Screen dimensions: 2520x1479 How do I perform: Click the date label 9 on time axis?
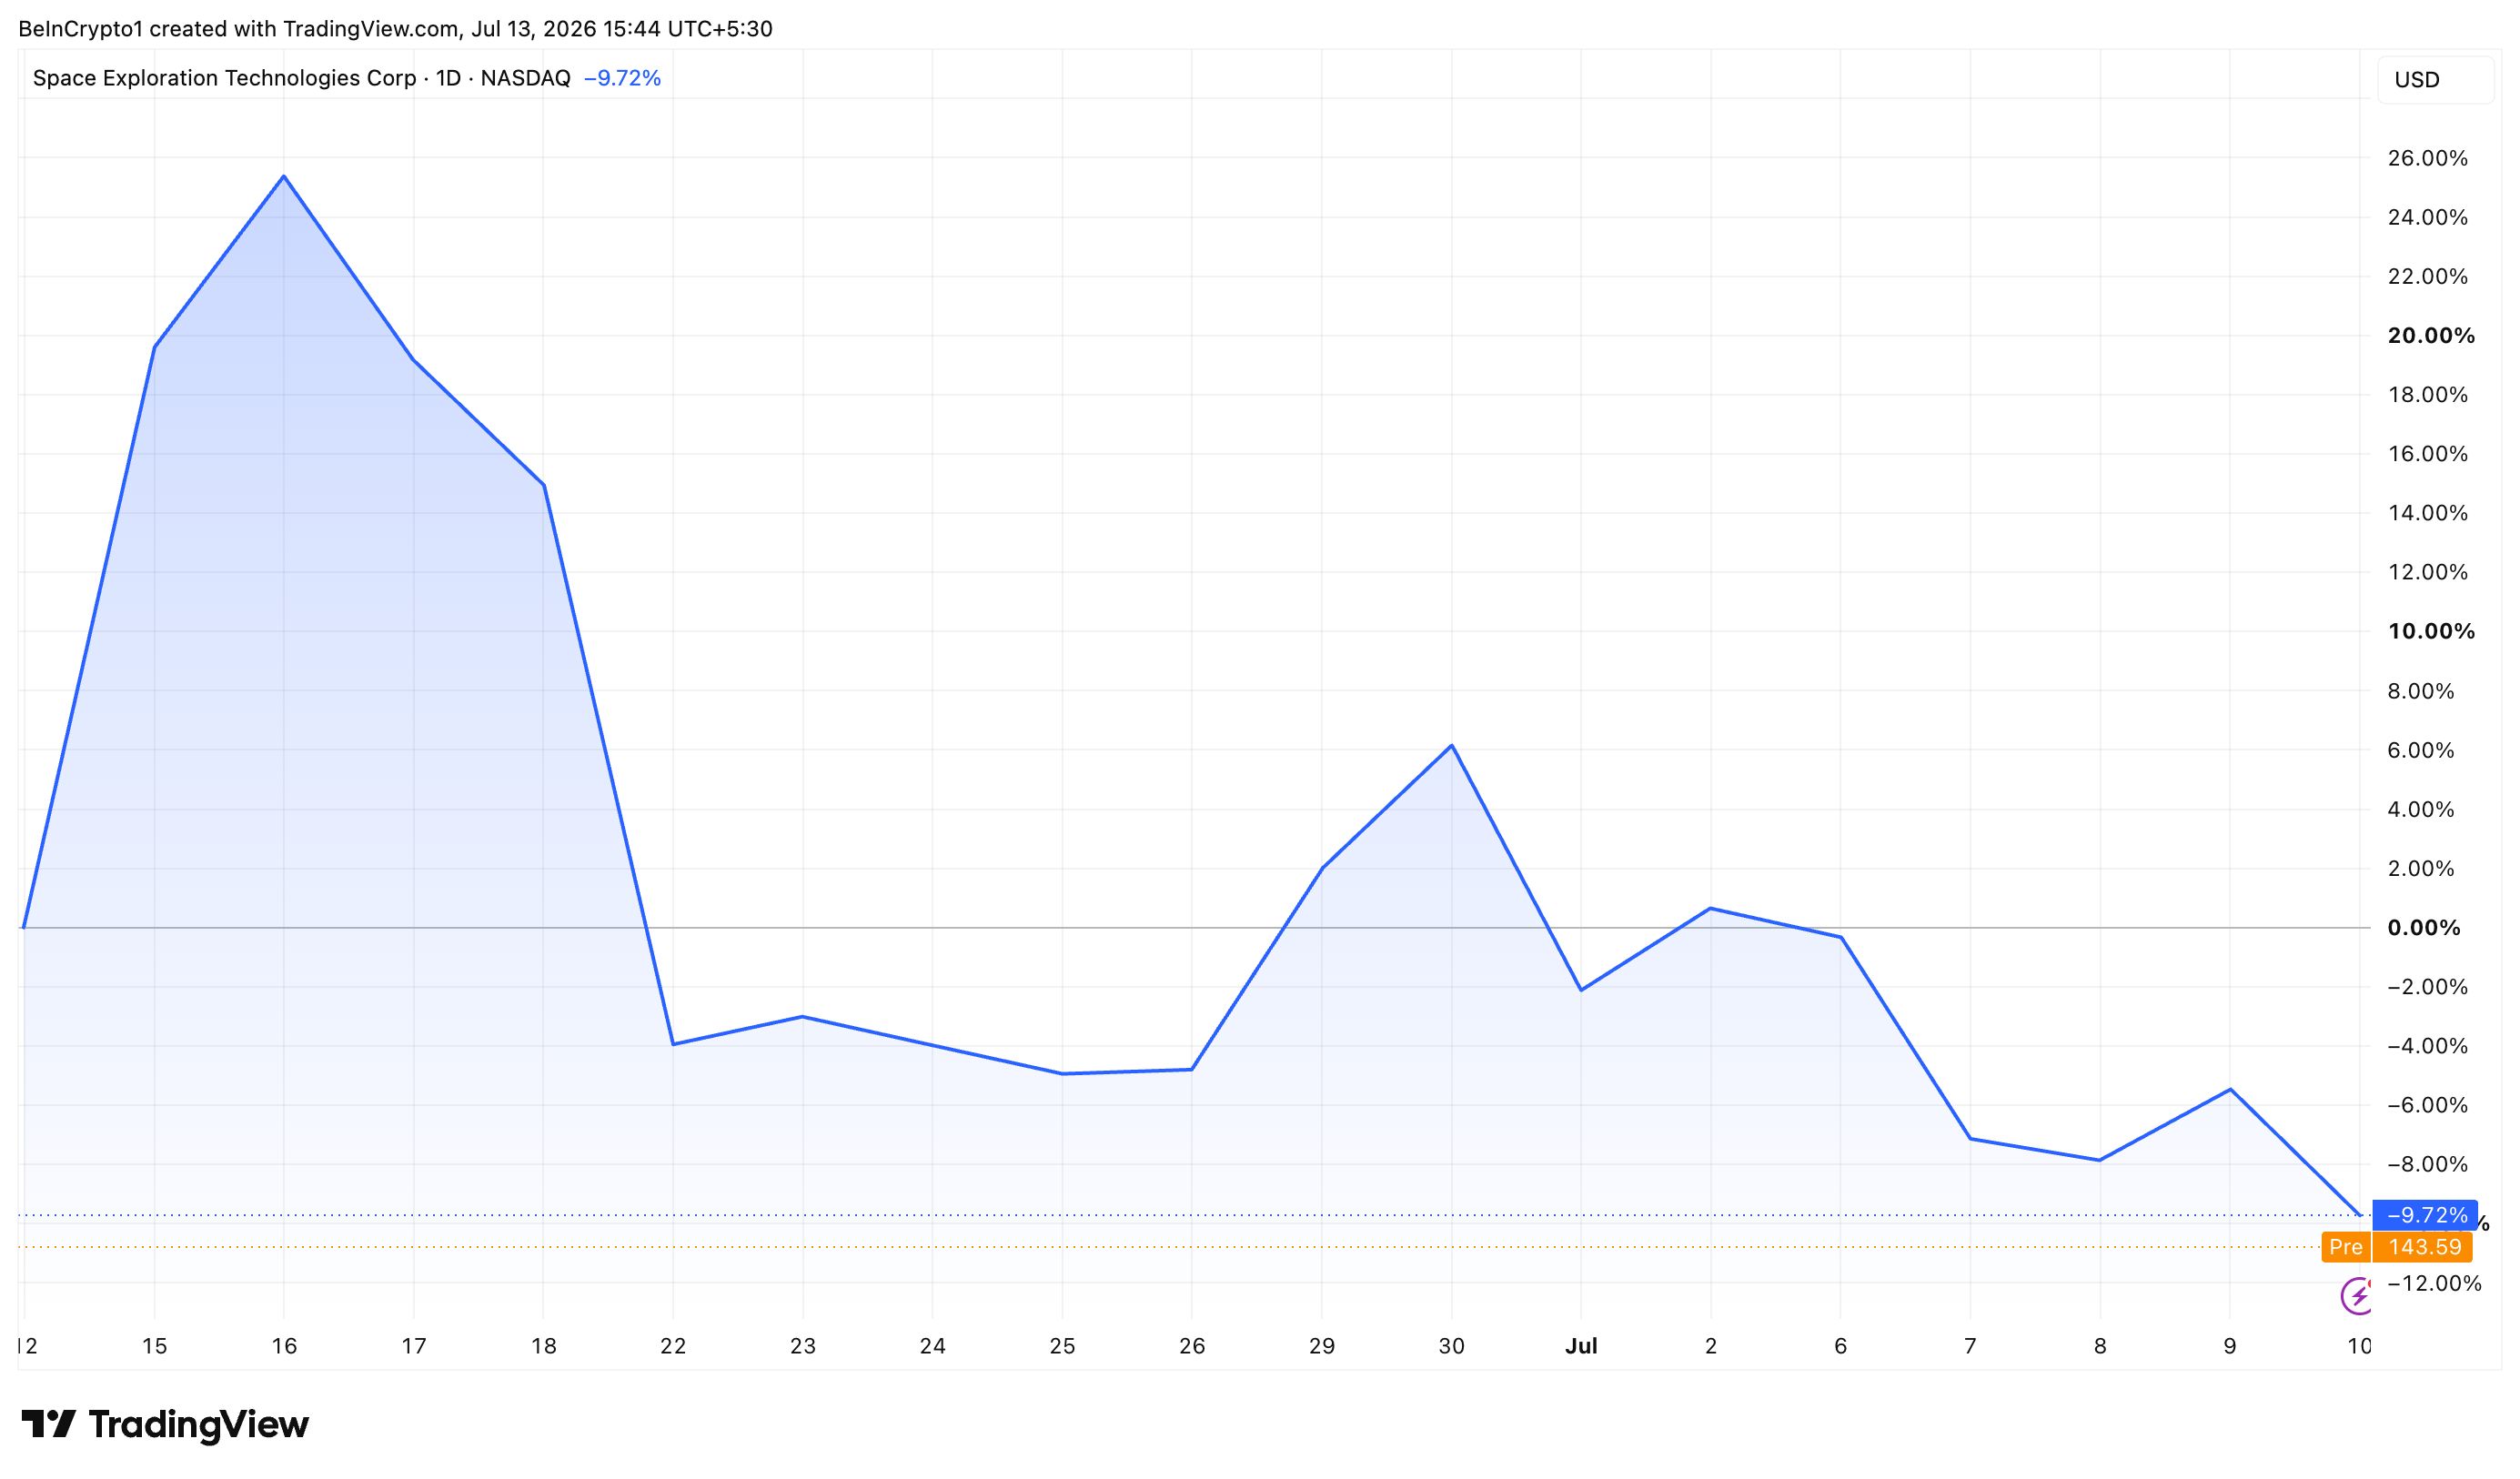click(2230, 1346)
